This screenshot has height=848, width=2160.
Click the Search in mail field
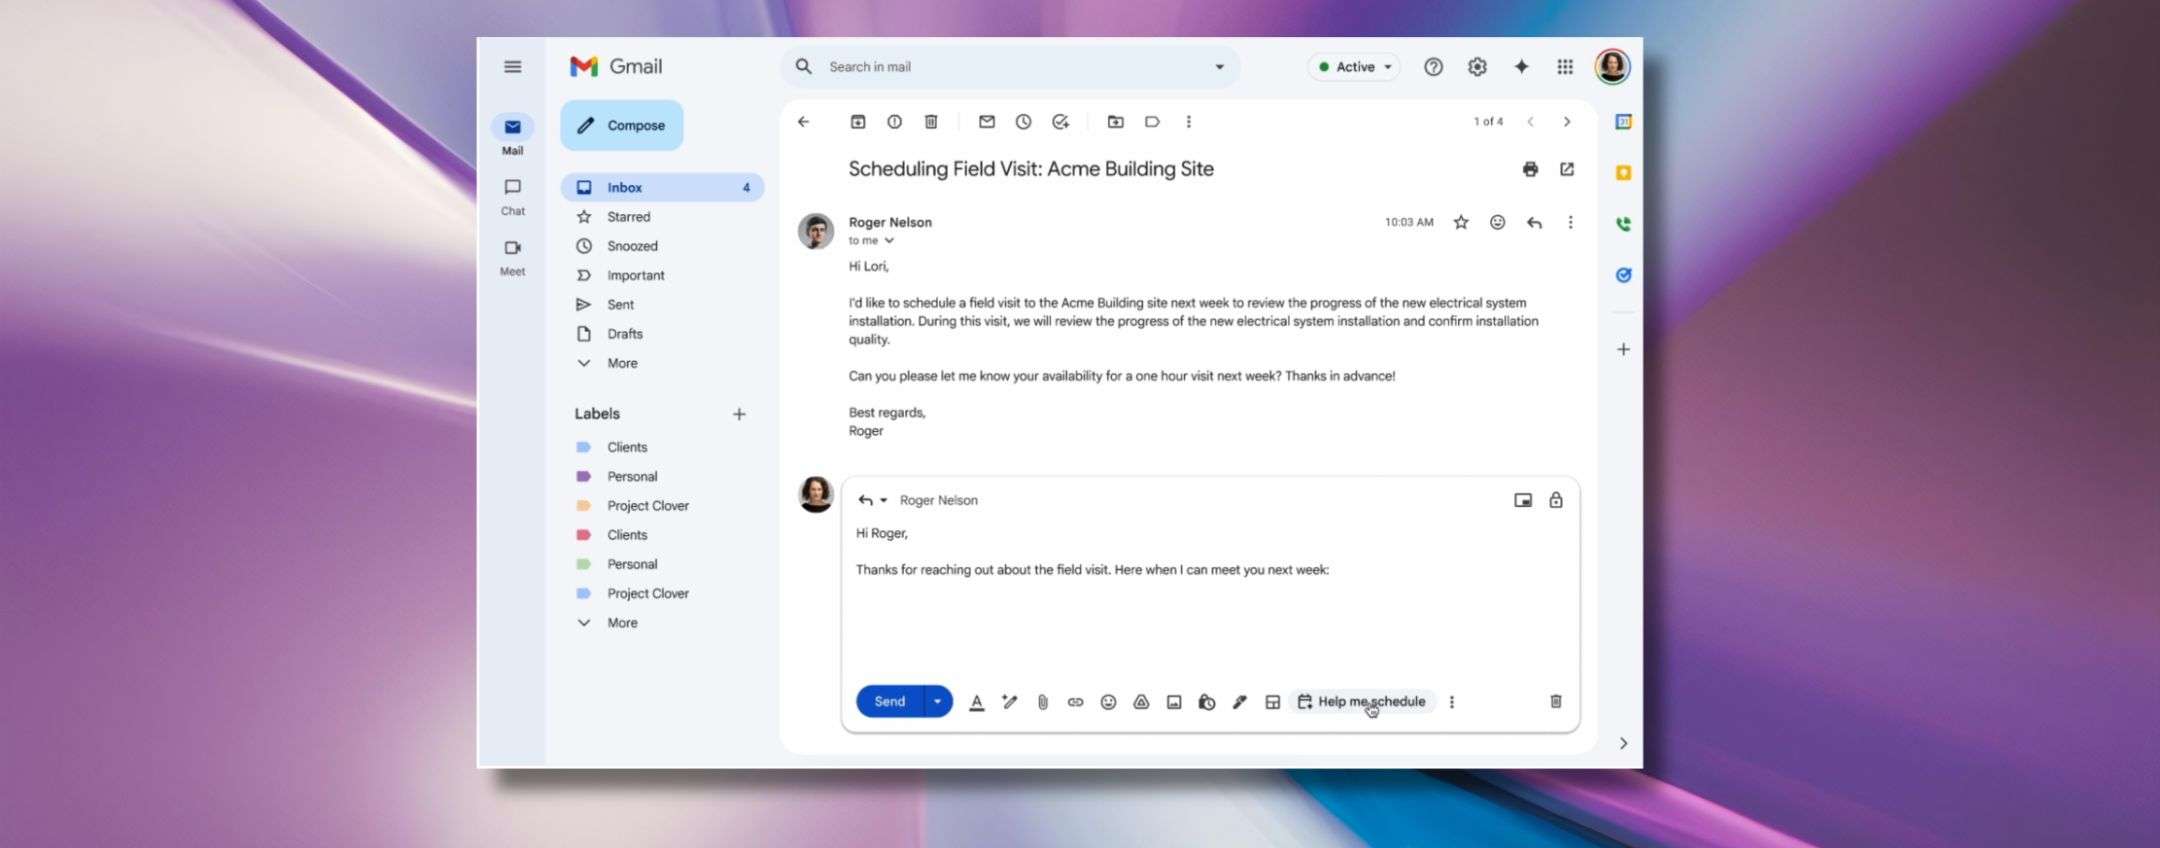(1010, 67)
